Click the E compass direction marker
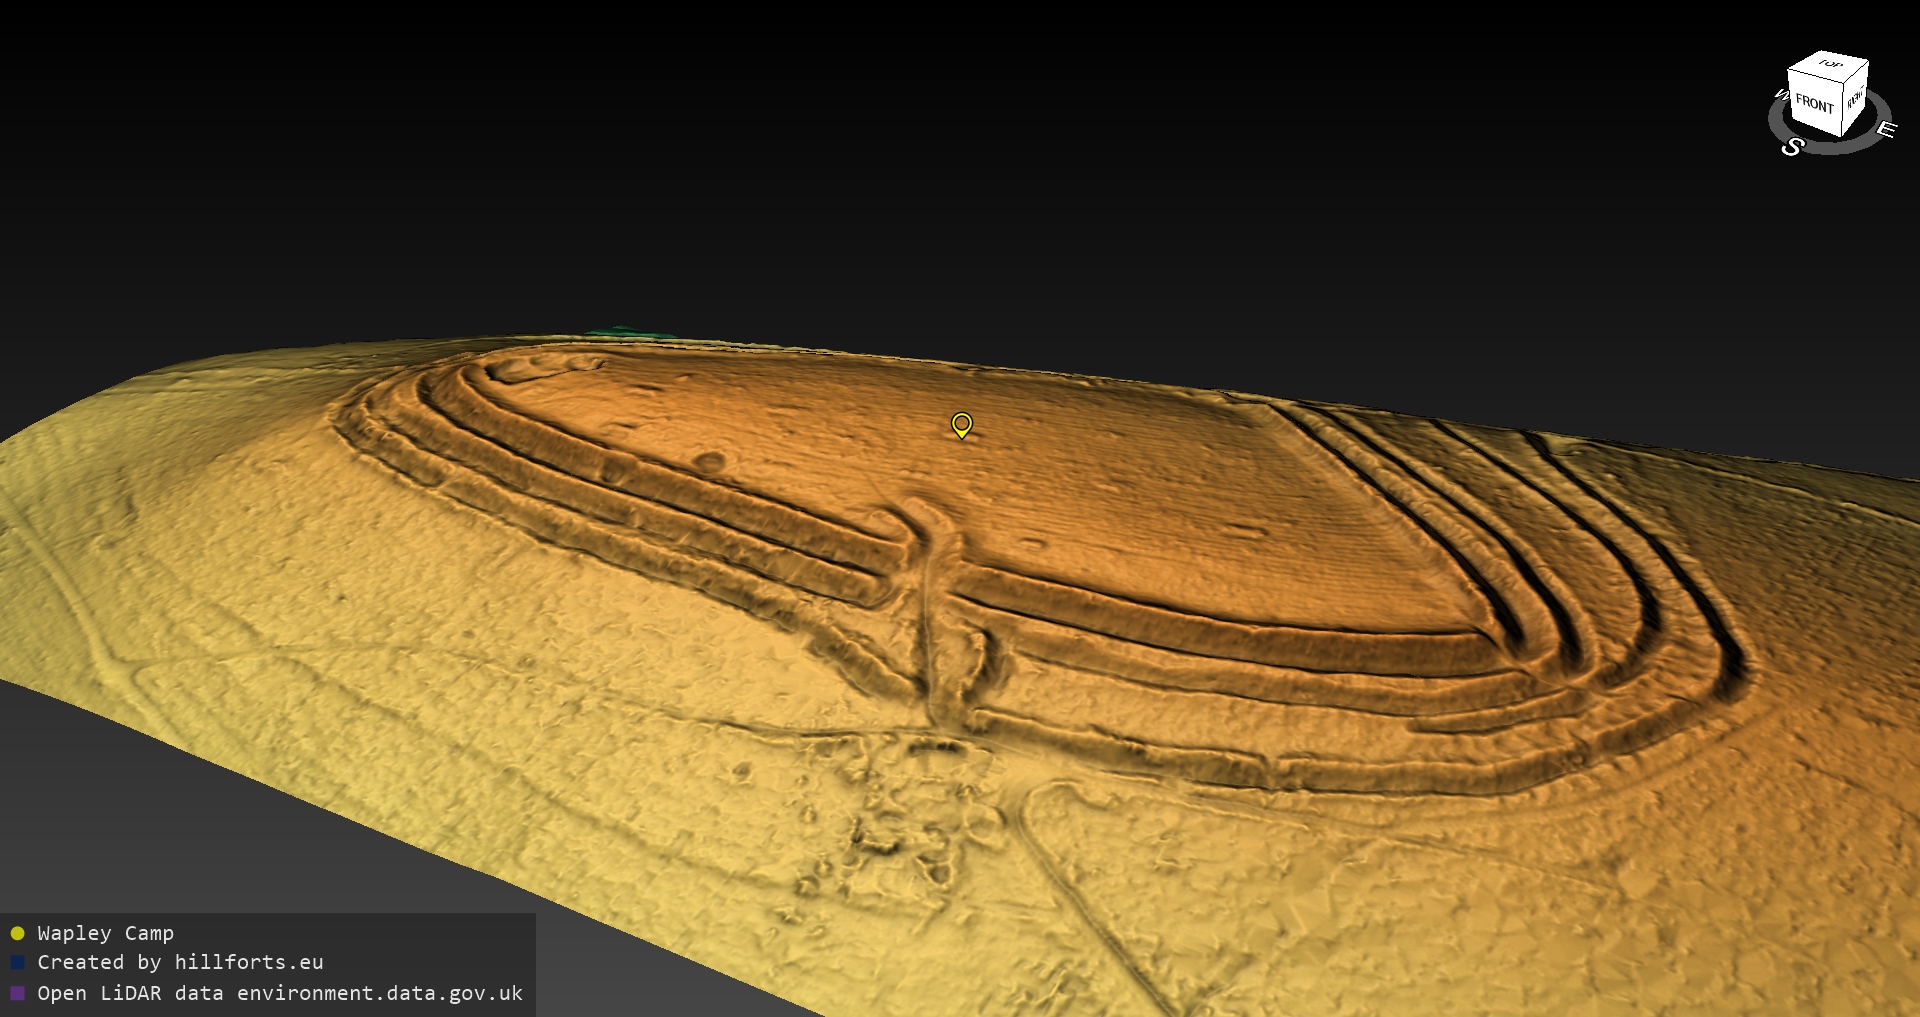 [1885, 129]
